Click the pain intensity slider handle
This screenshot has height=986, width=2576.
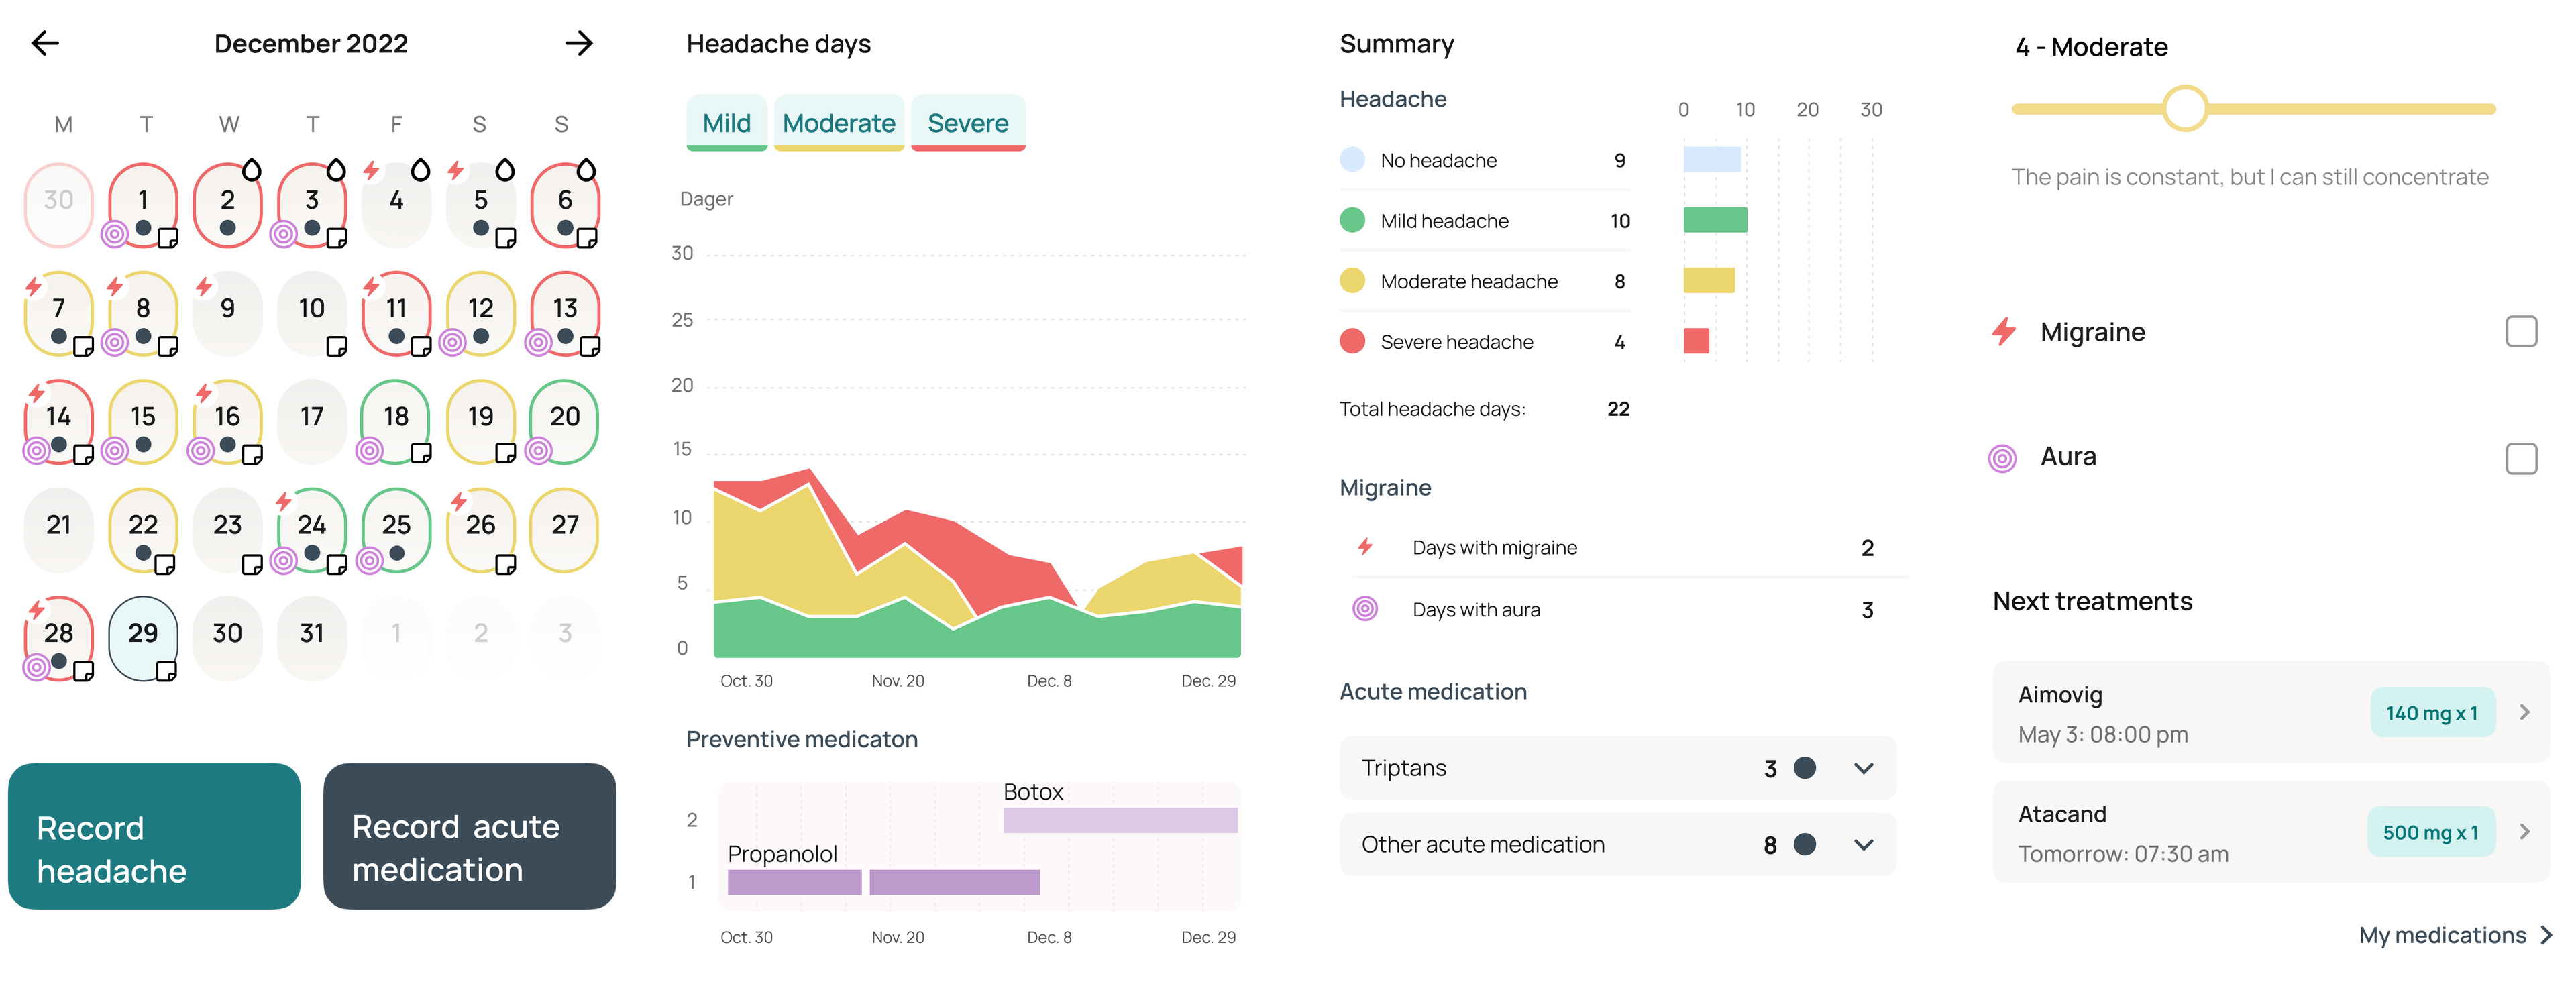coord(2185,108)
